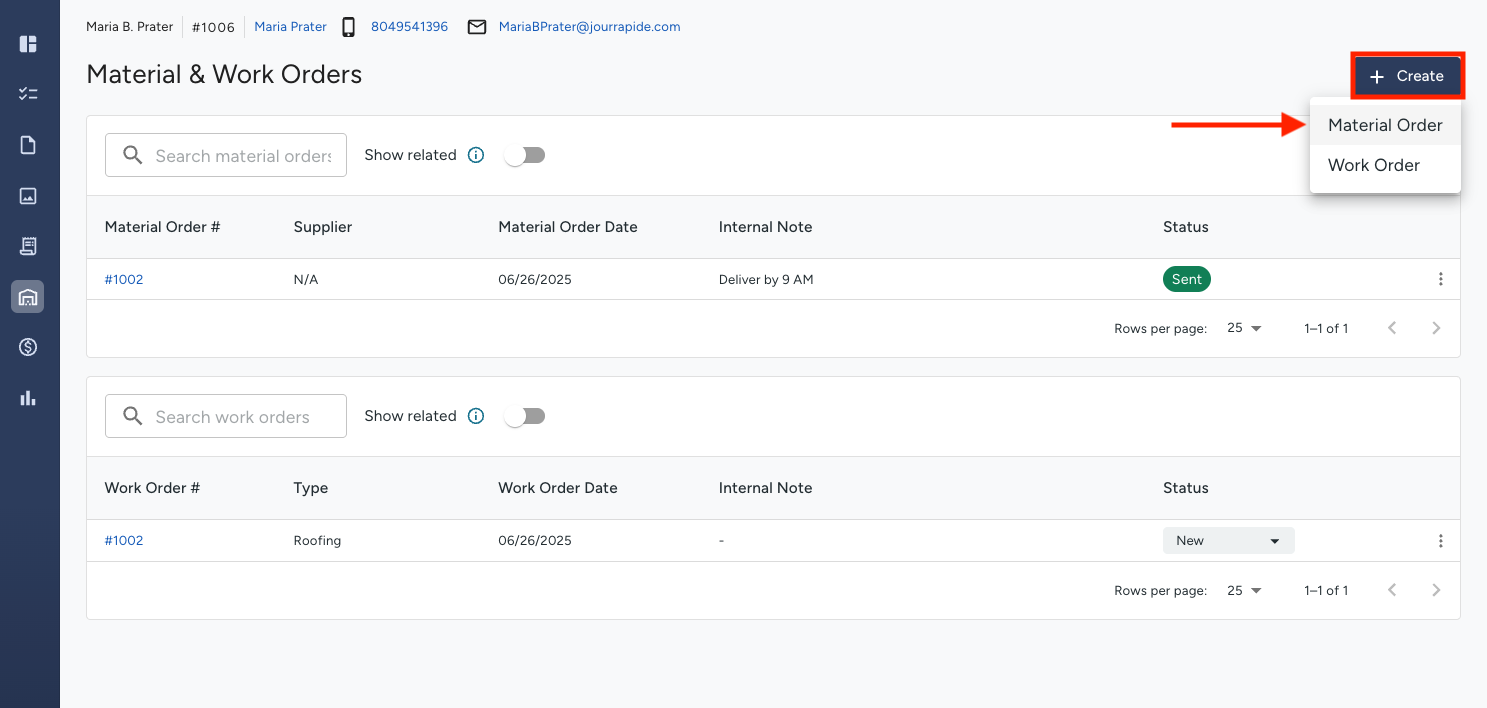The width and height of the screenshot is (1487, 708).
Task: Go to previous page of work orders
Action: (1392, 590)
